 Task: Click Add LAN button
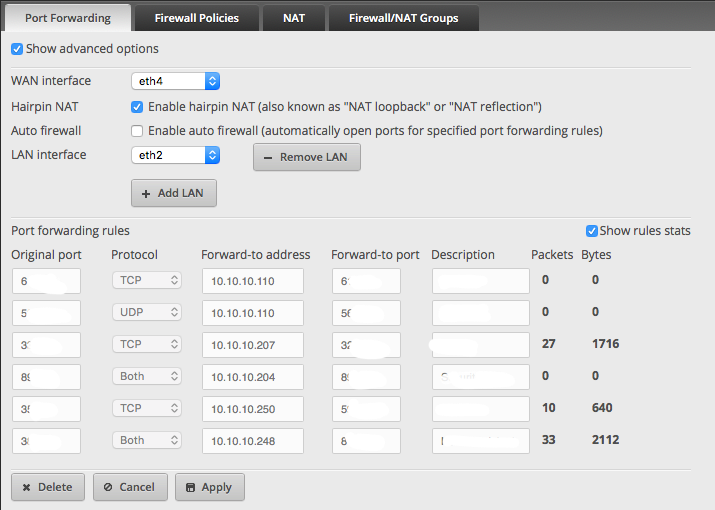pos(174,193)
